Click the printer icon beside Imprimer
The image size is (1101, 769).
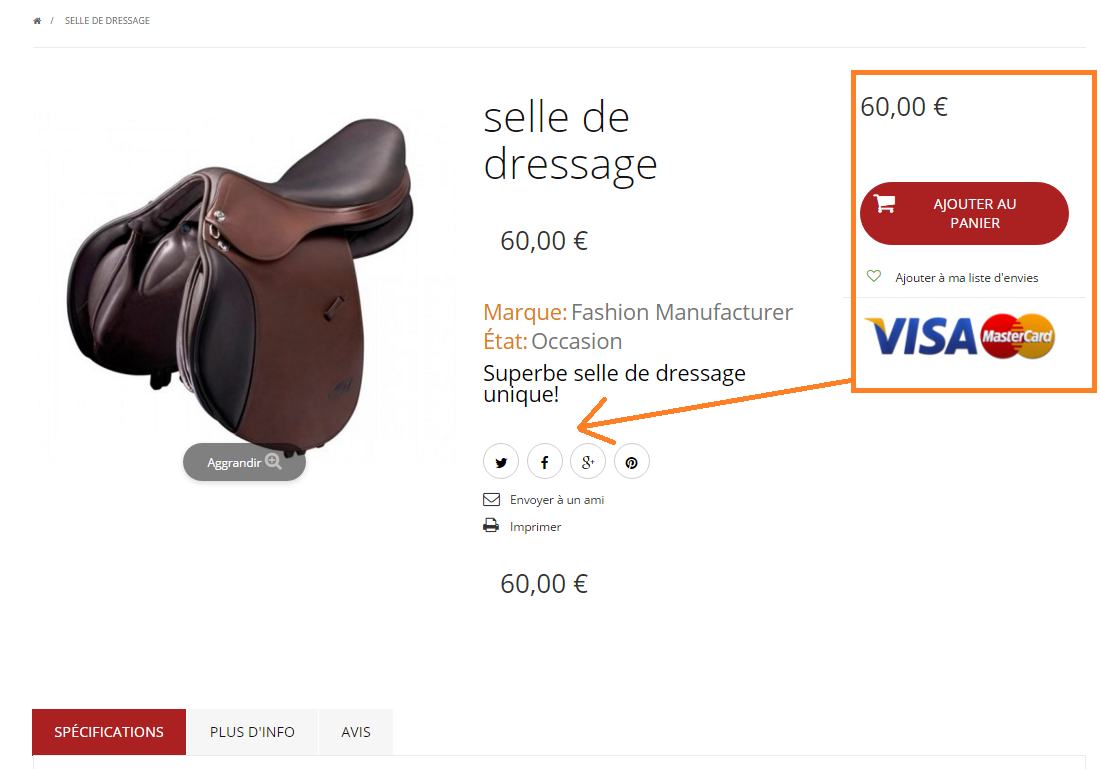coord(491,525)
